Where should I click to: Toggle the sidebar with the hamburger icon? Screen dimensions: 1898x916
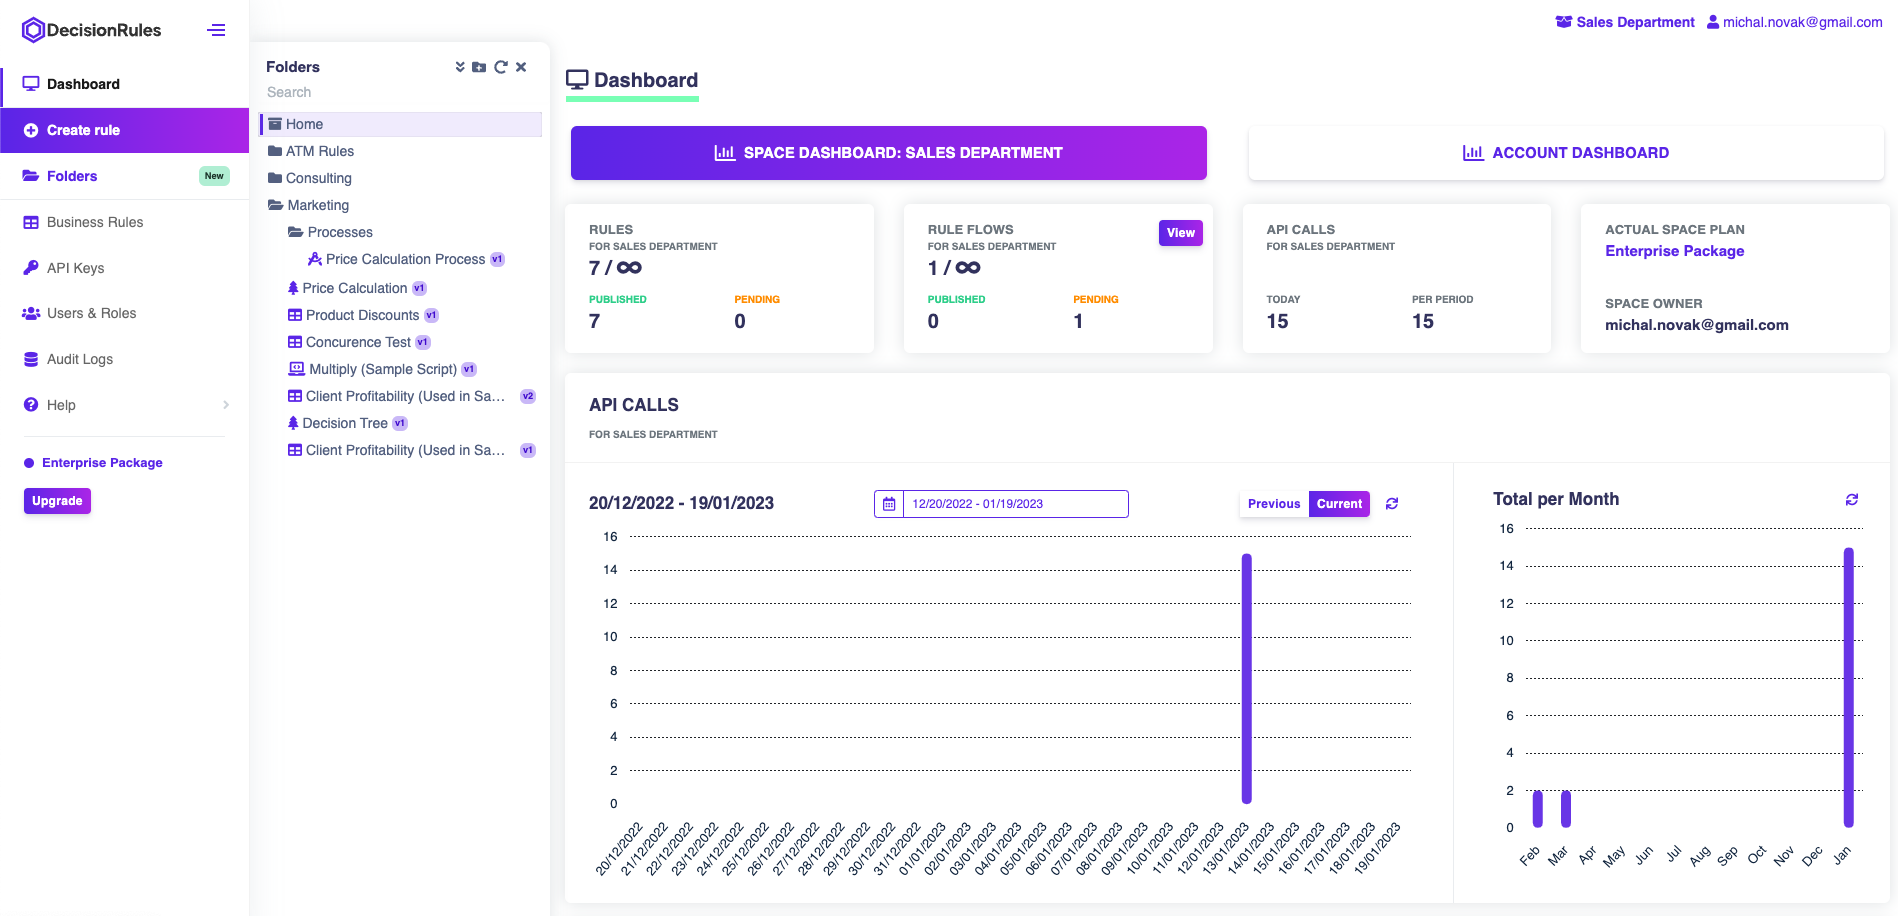coord(216,30)
